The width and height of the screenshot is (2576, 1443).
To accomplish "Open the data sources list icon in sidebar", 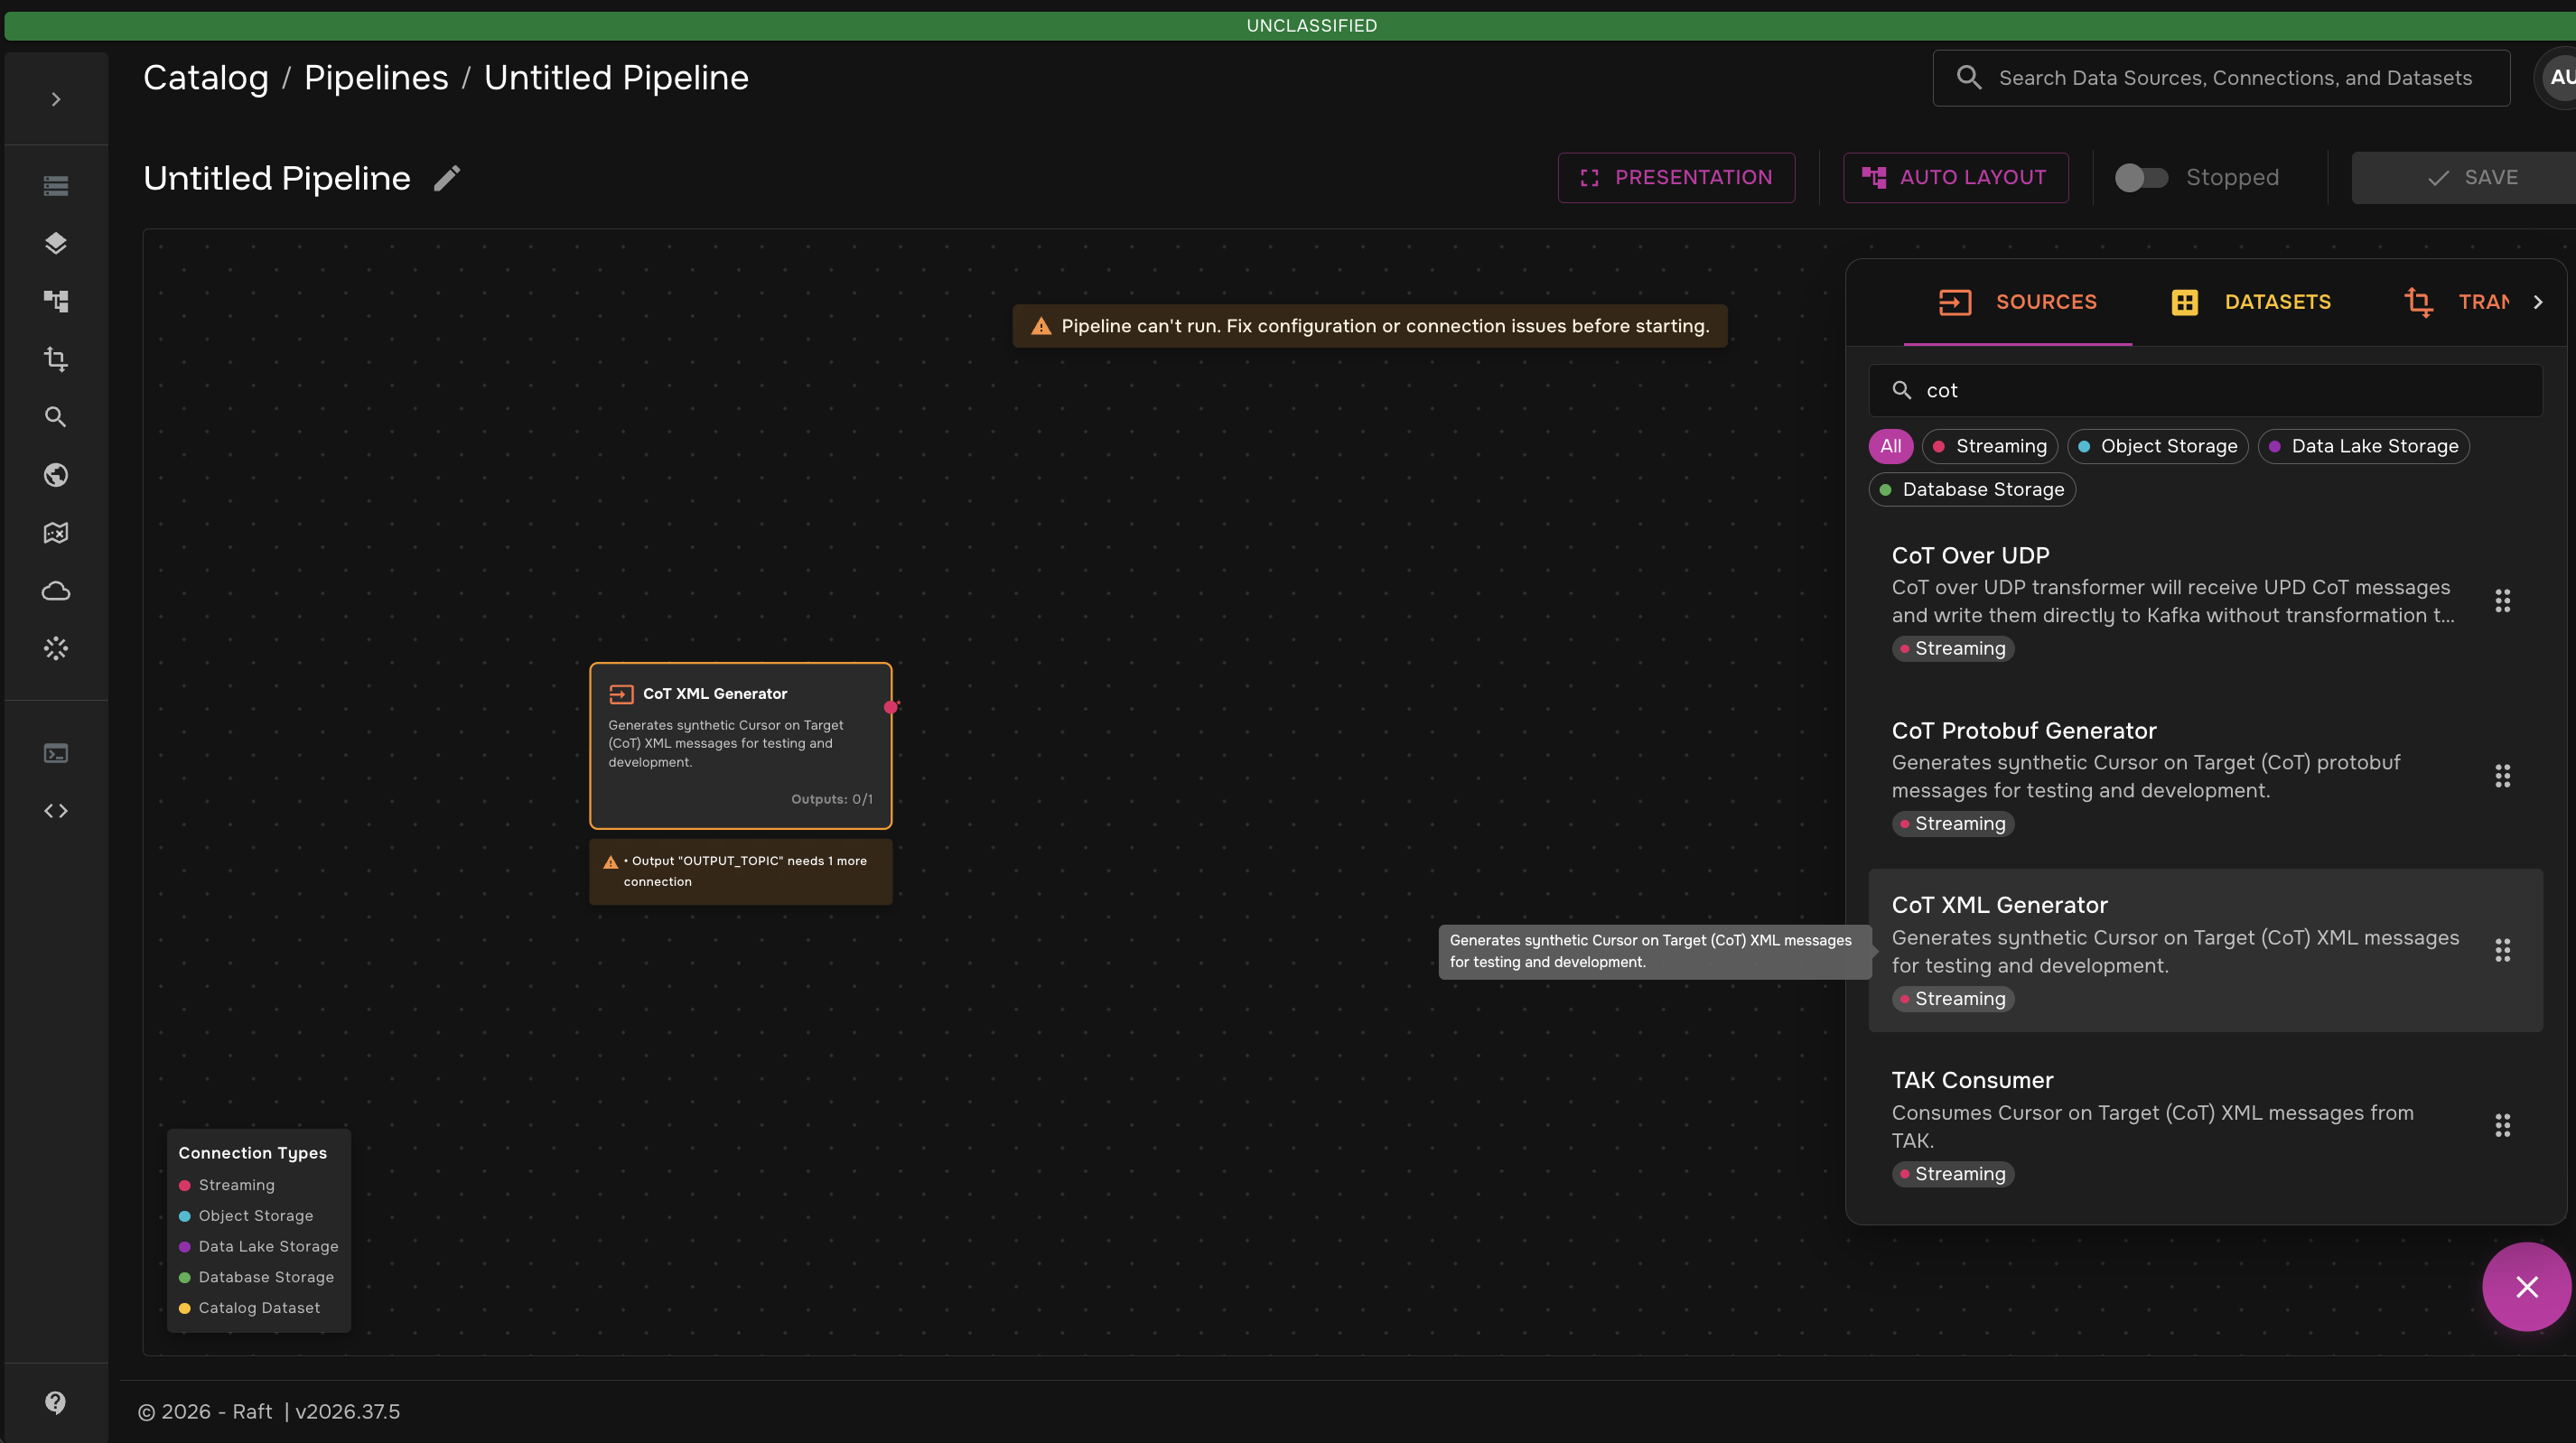I will coord(56,186).
